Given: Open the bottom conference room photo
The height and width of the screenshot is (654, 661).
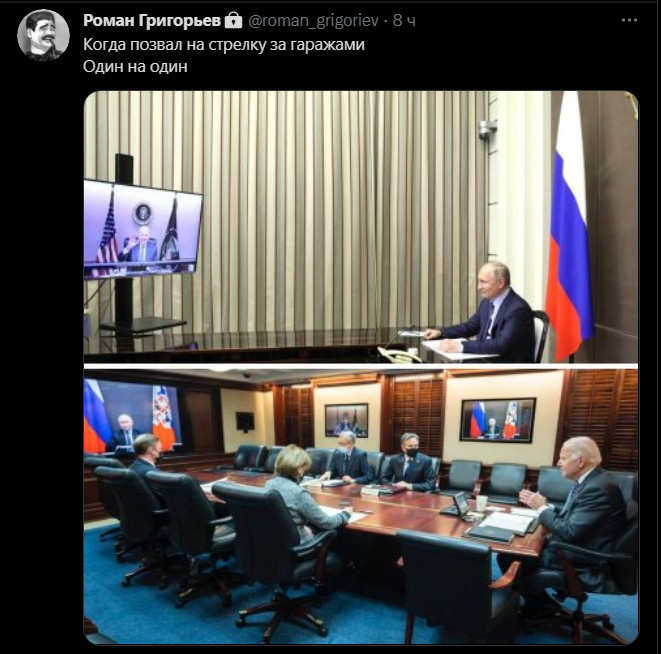Looking at the screenshot, I should click(361, 506).
